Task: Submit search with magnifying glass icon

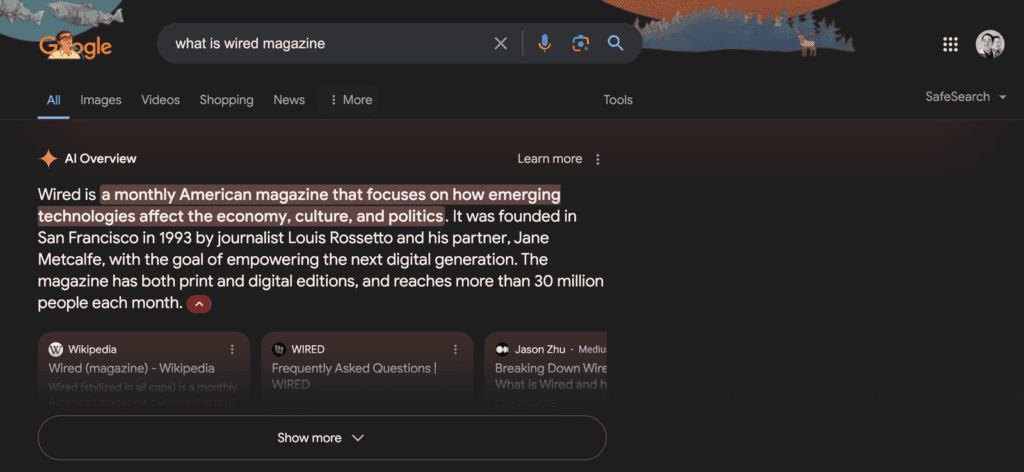Action: [x=615, y=44]
